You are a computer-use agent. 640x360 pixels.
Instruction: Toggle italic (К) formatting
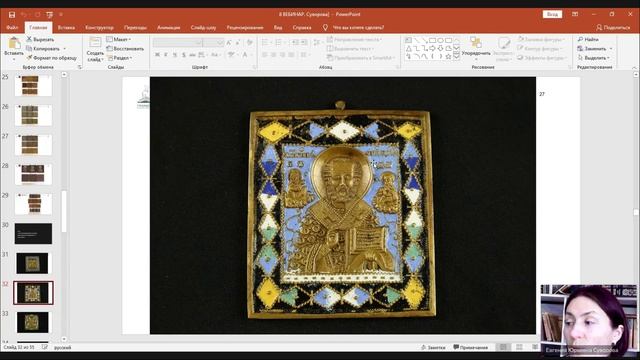point(166,55)
